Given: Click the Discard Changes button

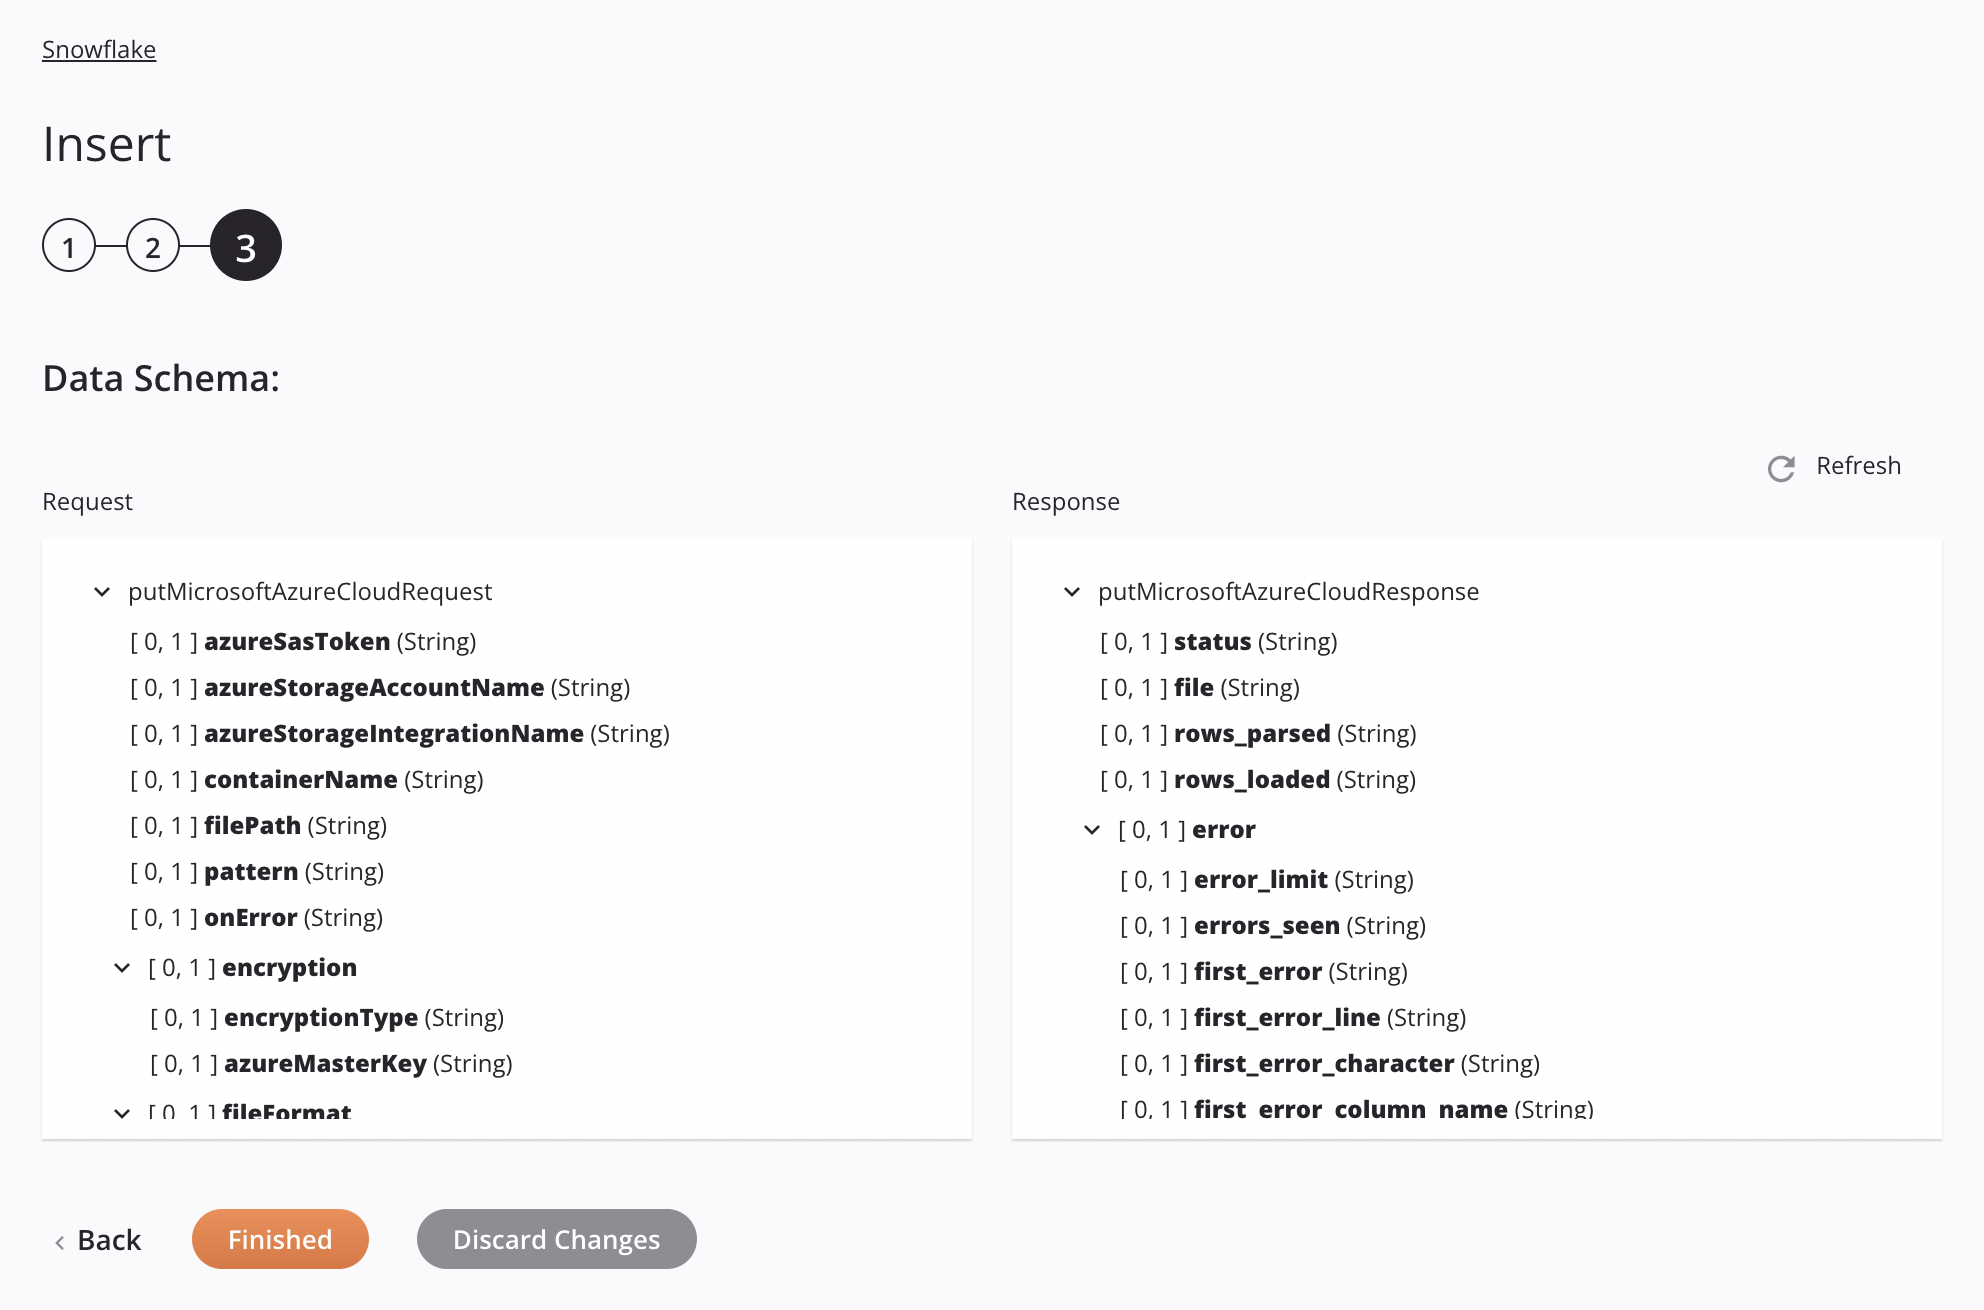Looking at the screenshot, I should click(x=557, y=1237).
